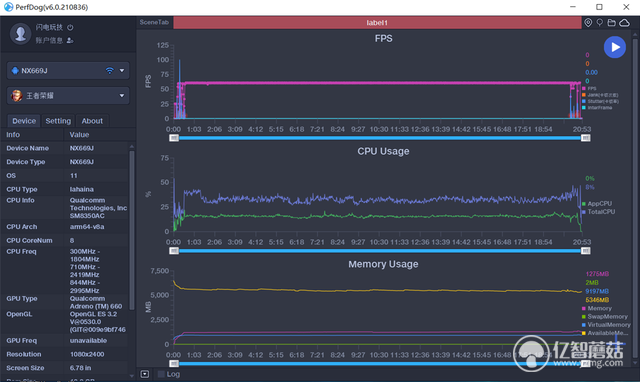Toggle the Log checkbox
The height and width of the screenshot is (382, 640).
coord(161,374)
